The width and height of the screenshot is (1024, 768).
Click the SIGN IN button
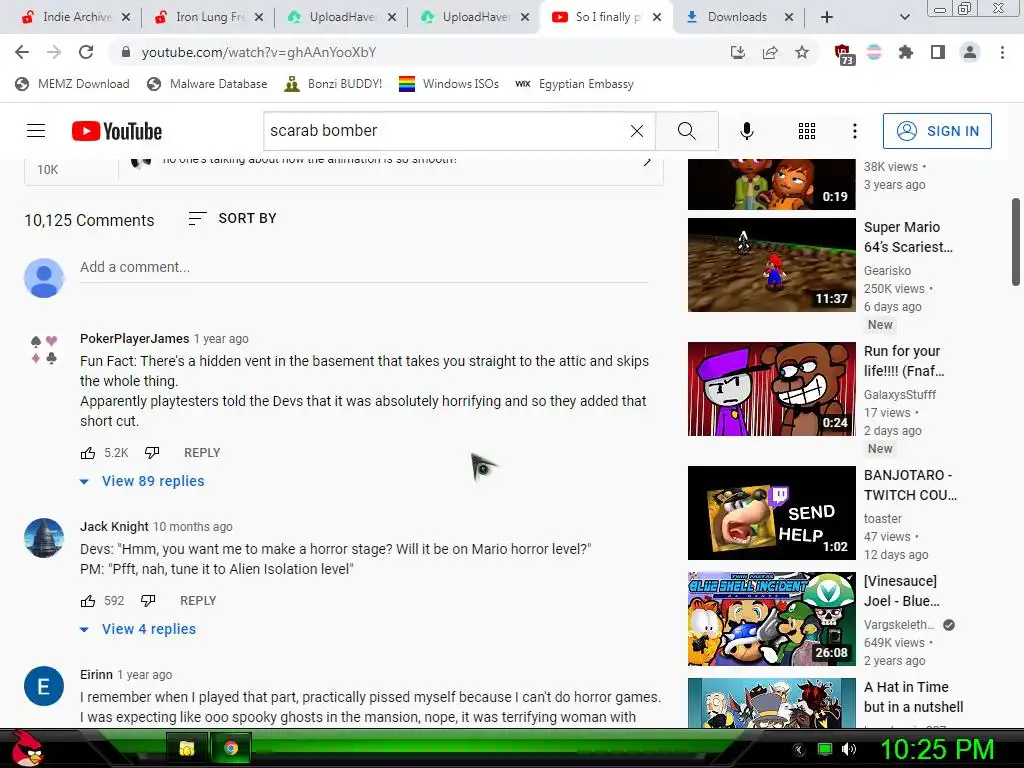click(x=937, y=131)
